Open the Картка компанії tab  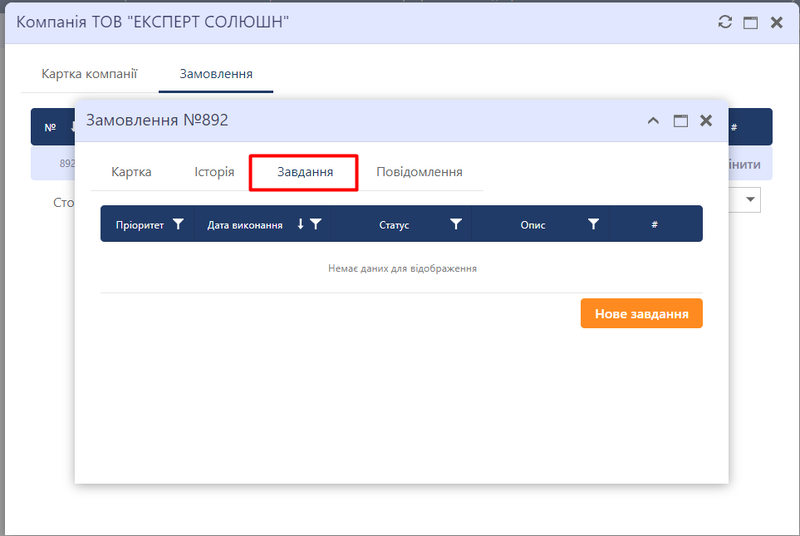89,74
